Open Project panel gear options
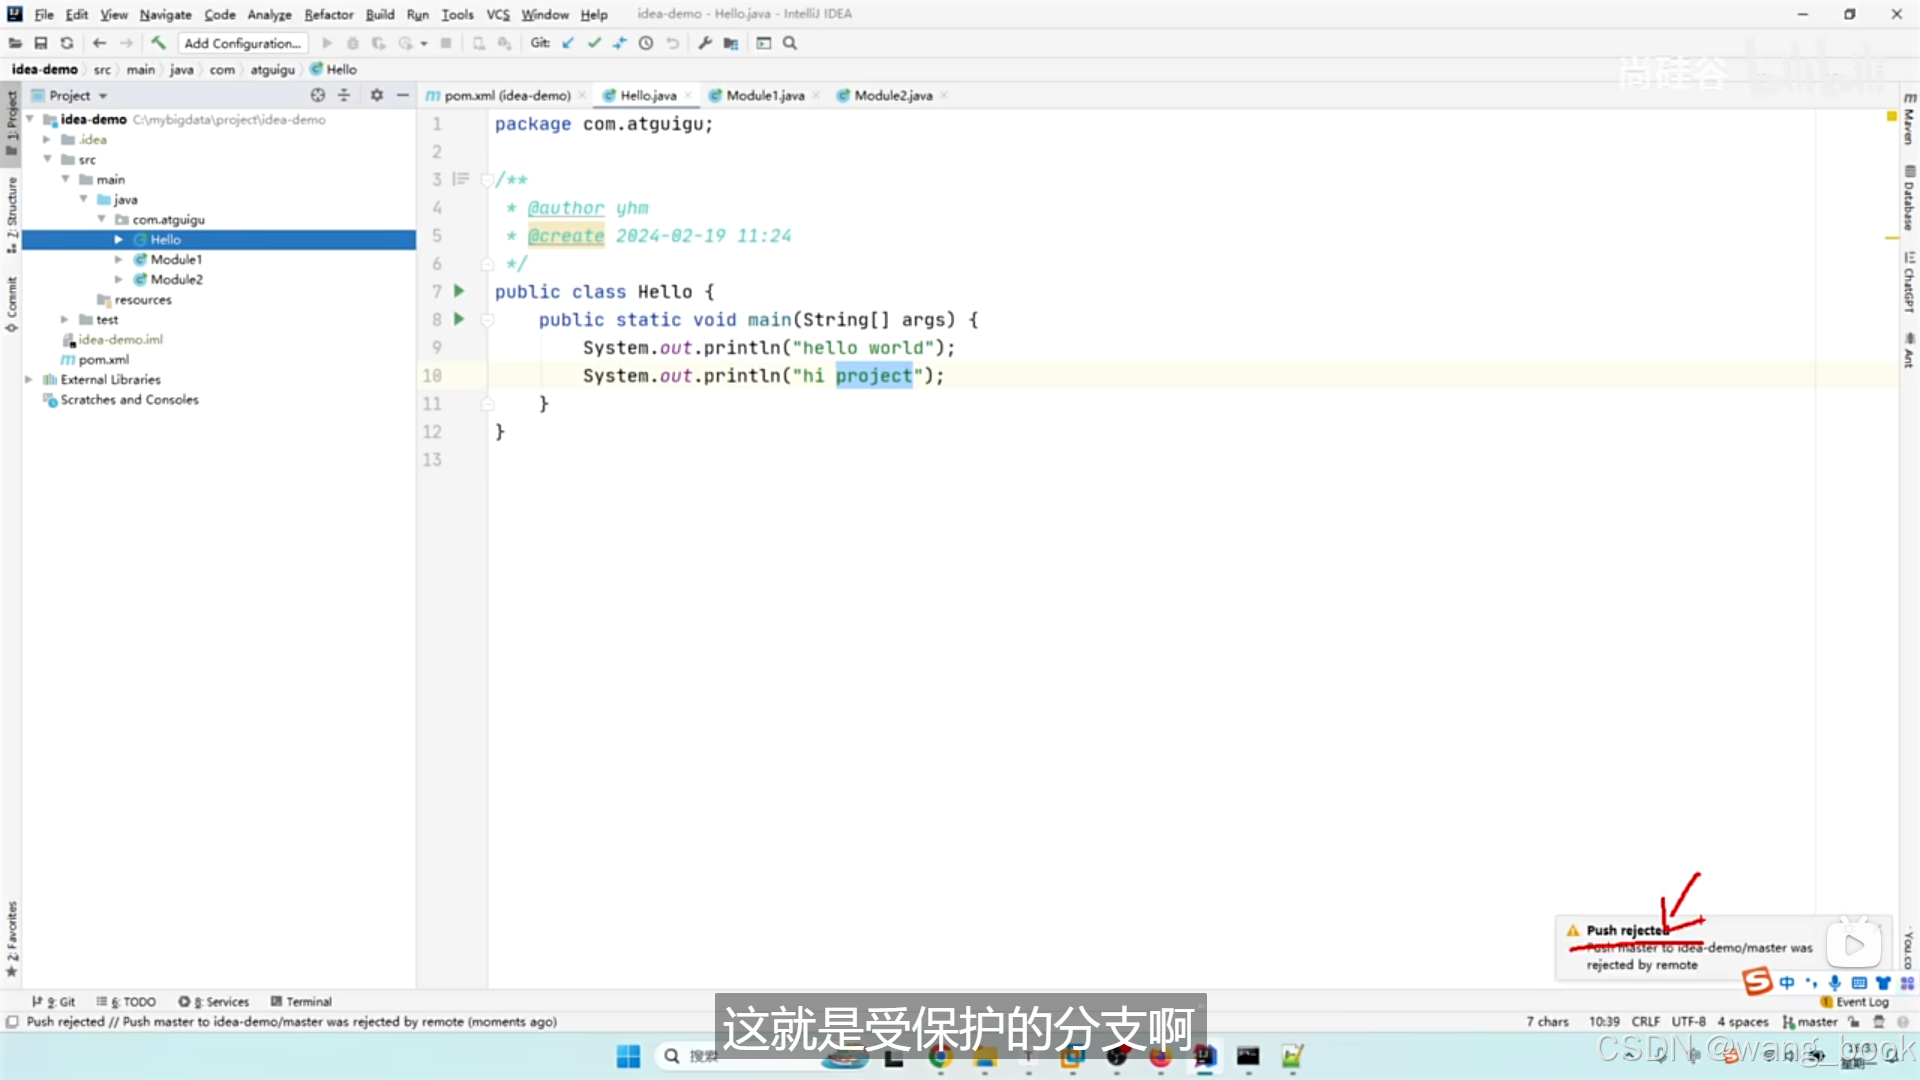This screenshot has height=1080, width=1920. click(377, 95)
